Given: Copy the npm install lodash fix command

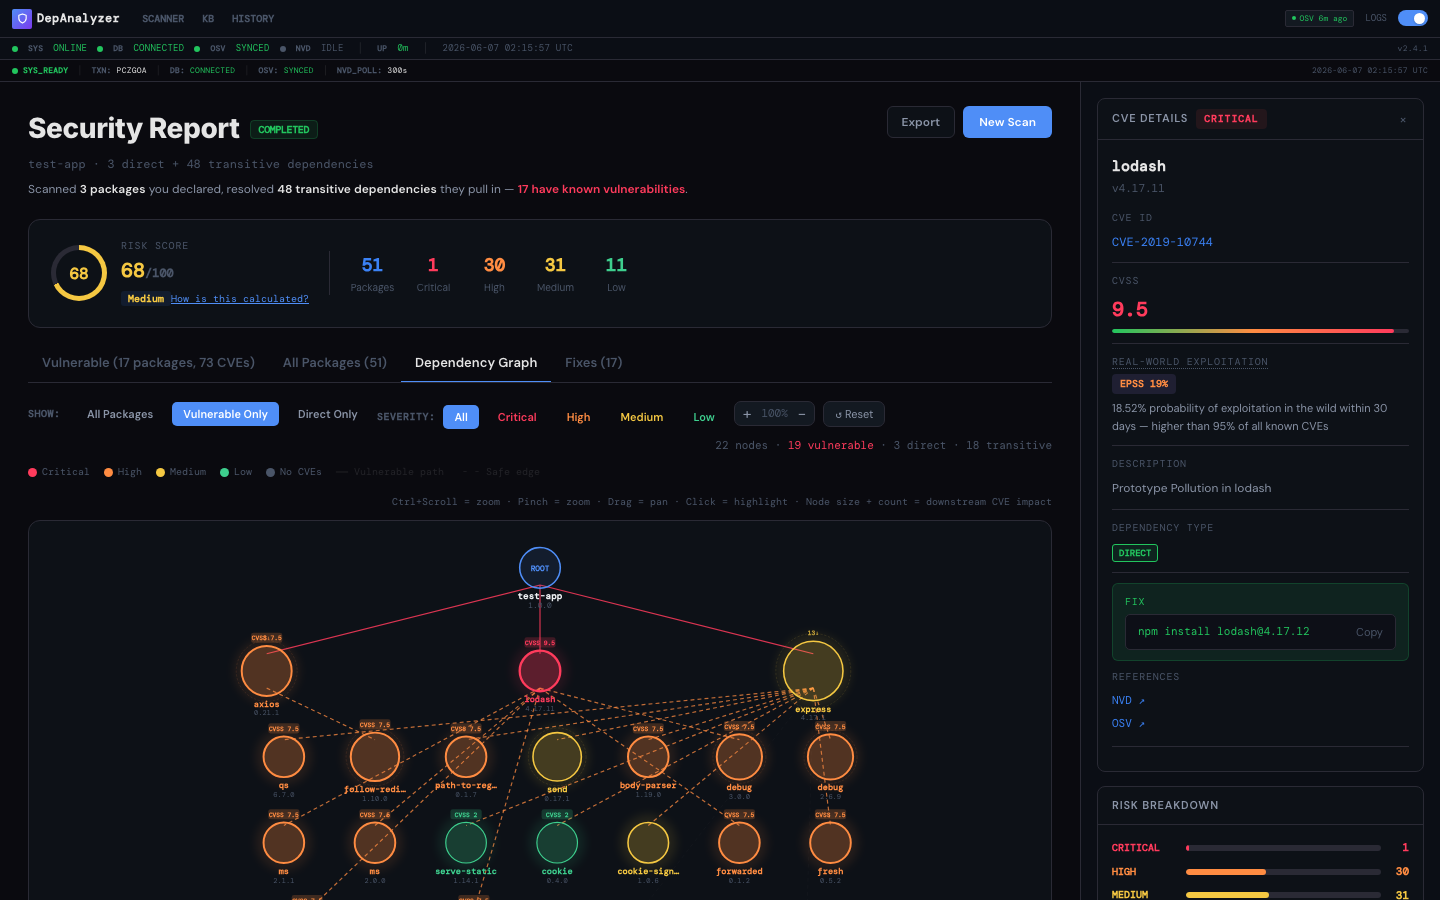Looking at the screenshot, I should click(x=1369, y=632).
